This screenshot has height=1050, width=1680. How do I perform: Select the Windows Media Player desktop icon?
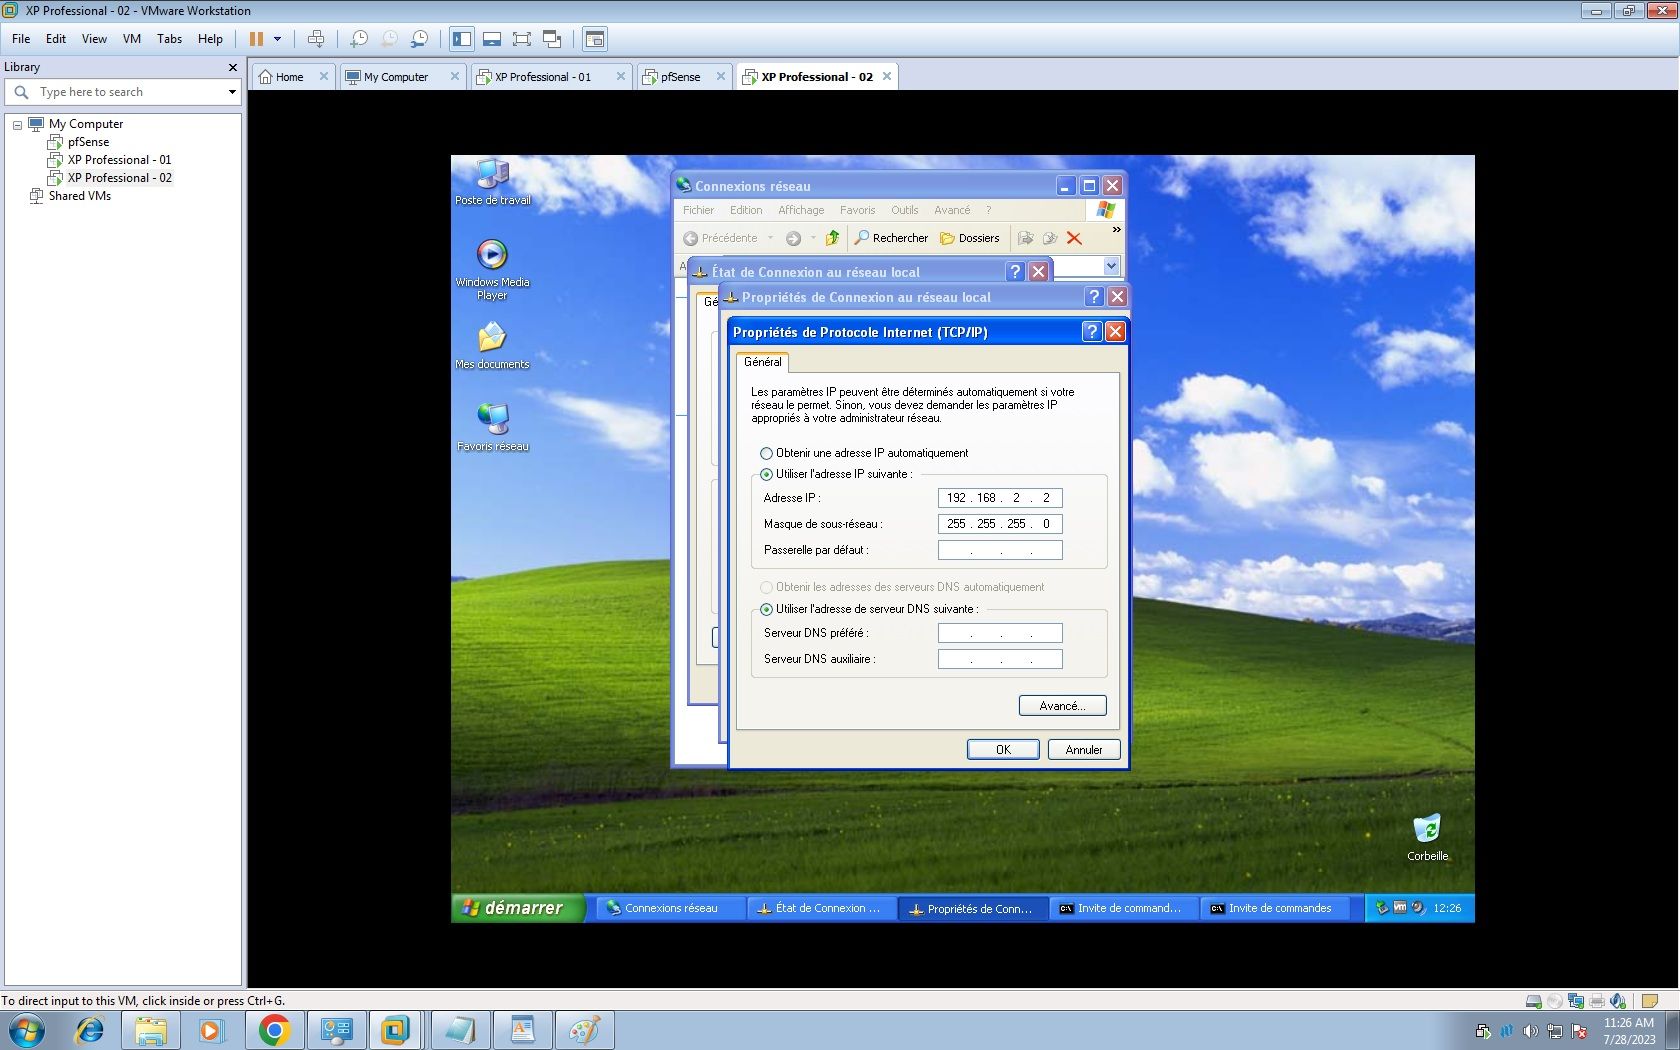(492, 269)
